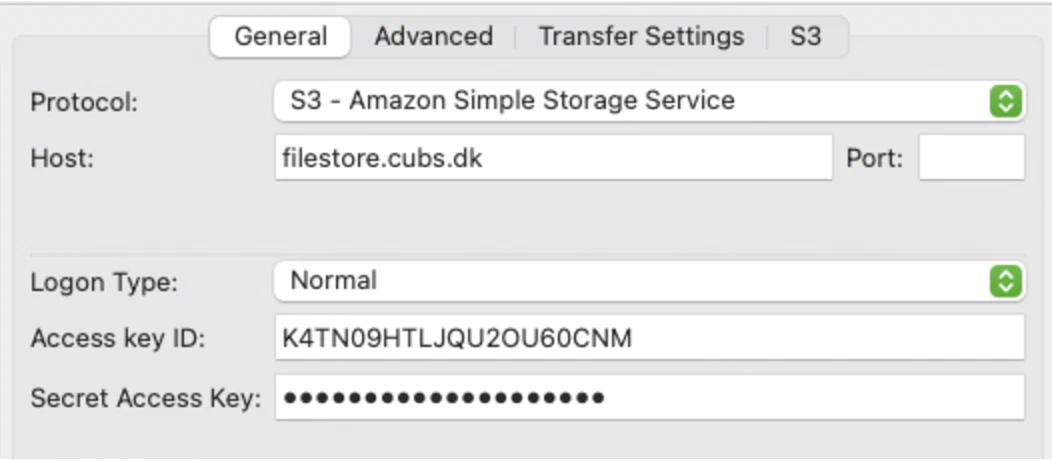The height and width of the screenshot is (462, 1052).
Task: Click the 'Port:' label
Action: 875,159
